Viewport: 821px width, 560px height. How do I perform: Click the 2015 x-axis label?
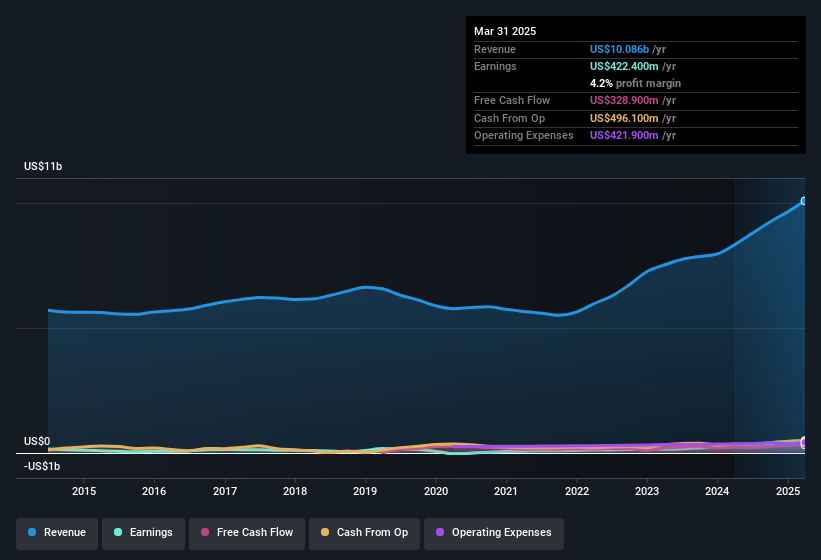click(x=84, y=491)
